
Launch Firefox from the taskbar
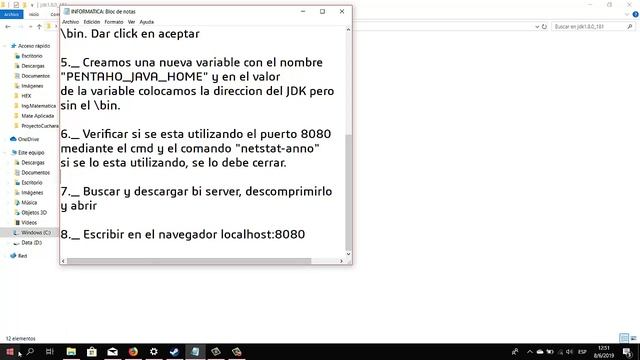133,351
